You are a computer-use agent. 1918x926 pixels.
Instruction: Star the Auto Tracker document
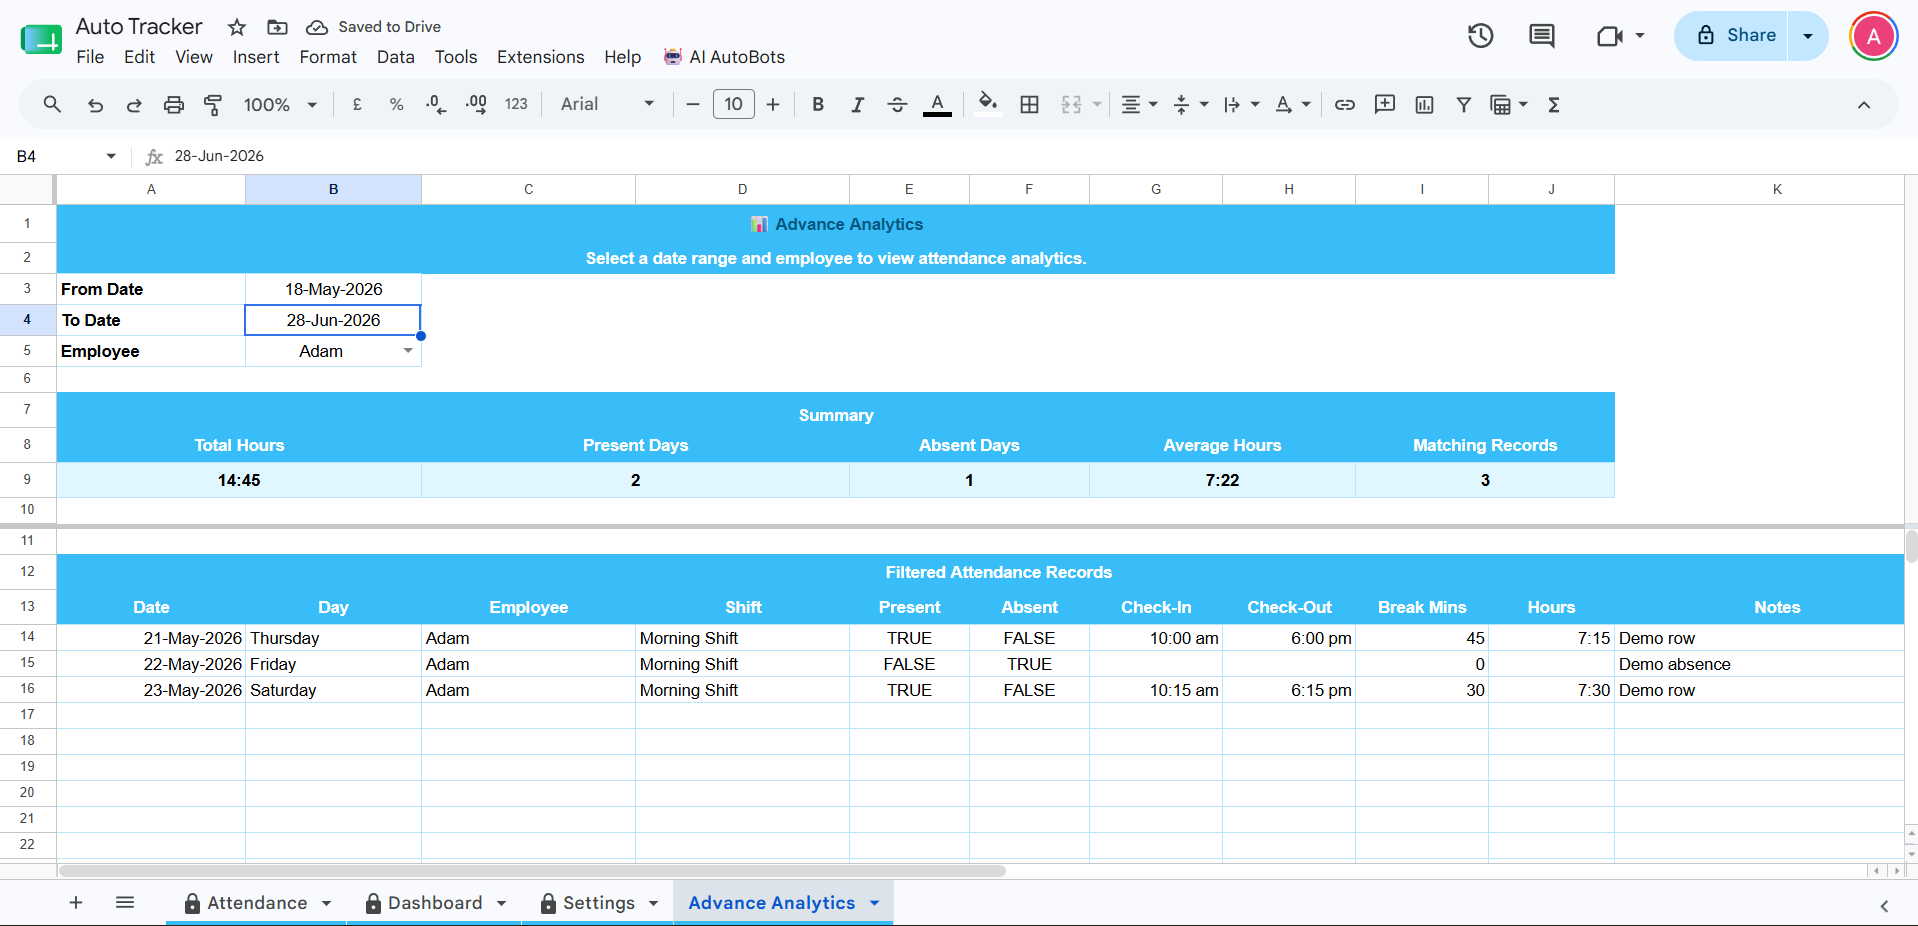[x=237, y=27]
